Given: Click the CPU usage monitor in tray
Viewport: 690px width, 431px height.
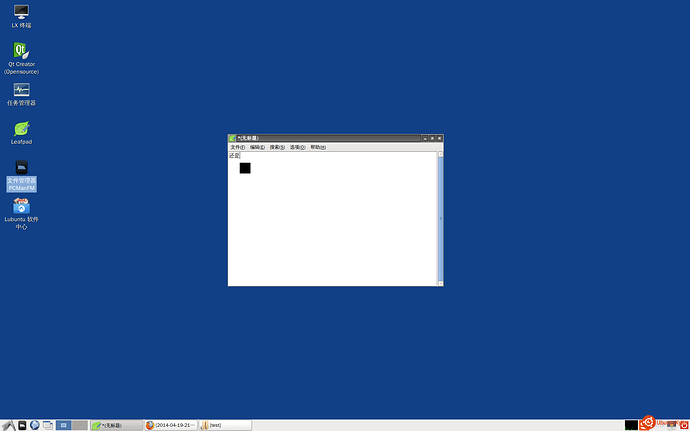Looking at the screenshot, I should click(631, 425).
